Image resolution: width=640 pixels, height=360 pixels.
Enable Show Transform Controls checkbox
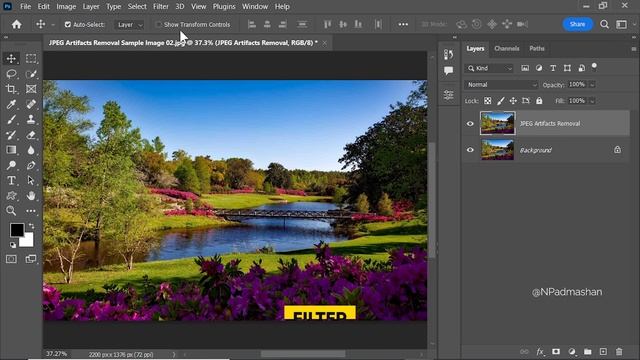point(158,24)
